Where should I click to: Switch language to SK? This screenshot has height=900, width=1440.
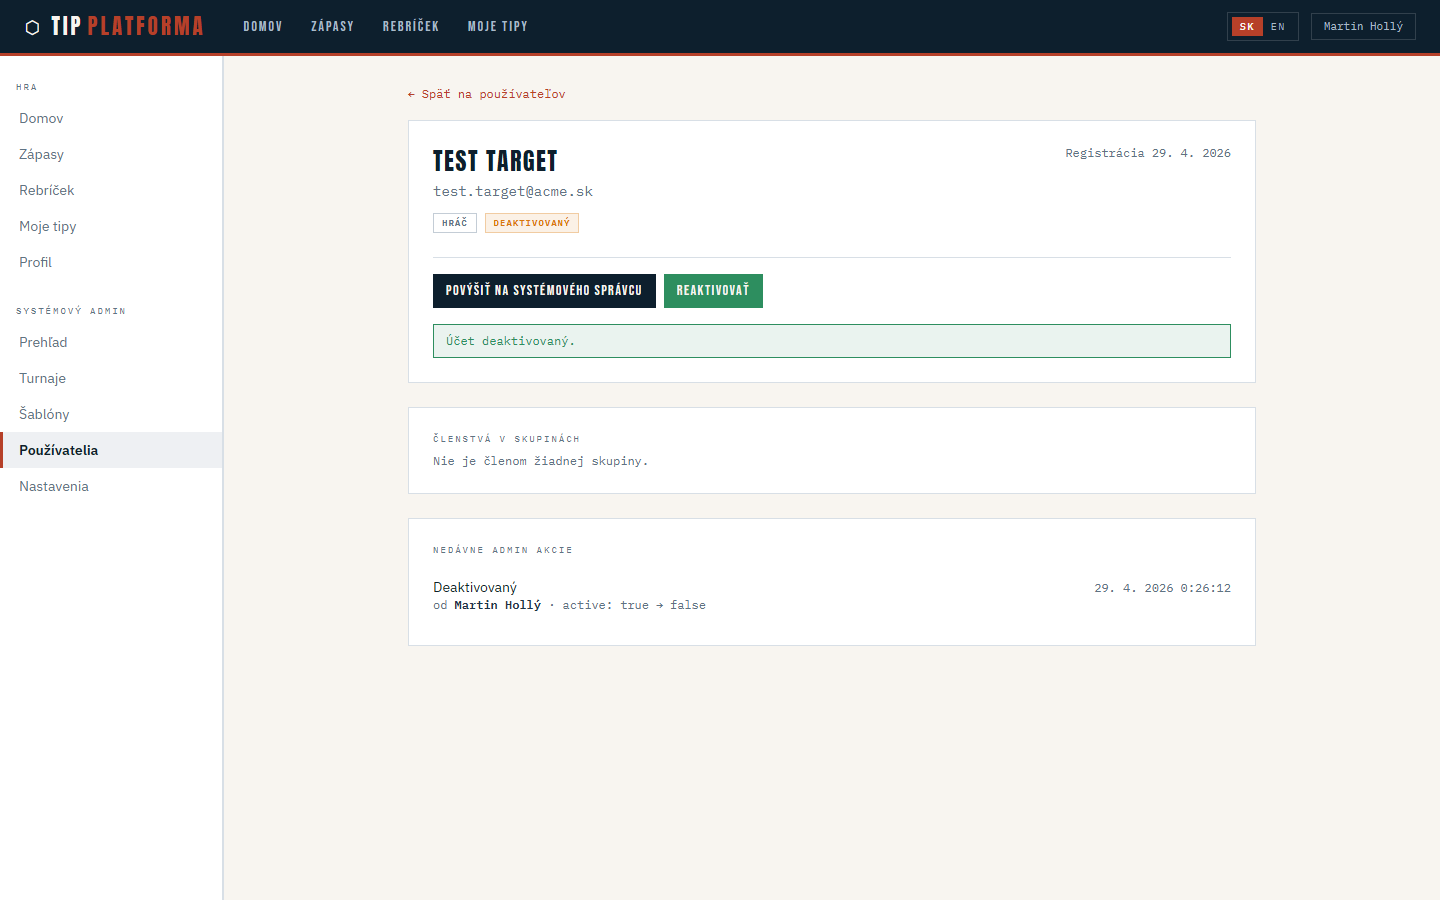(1246, 27)
